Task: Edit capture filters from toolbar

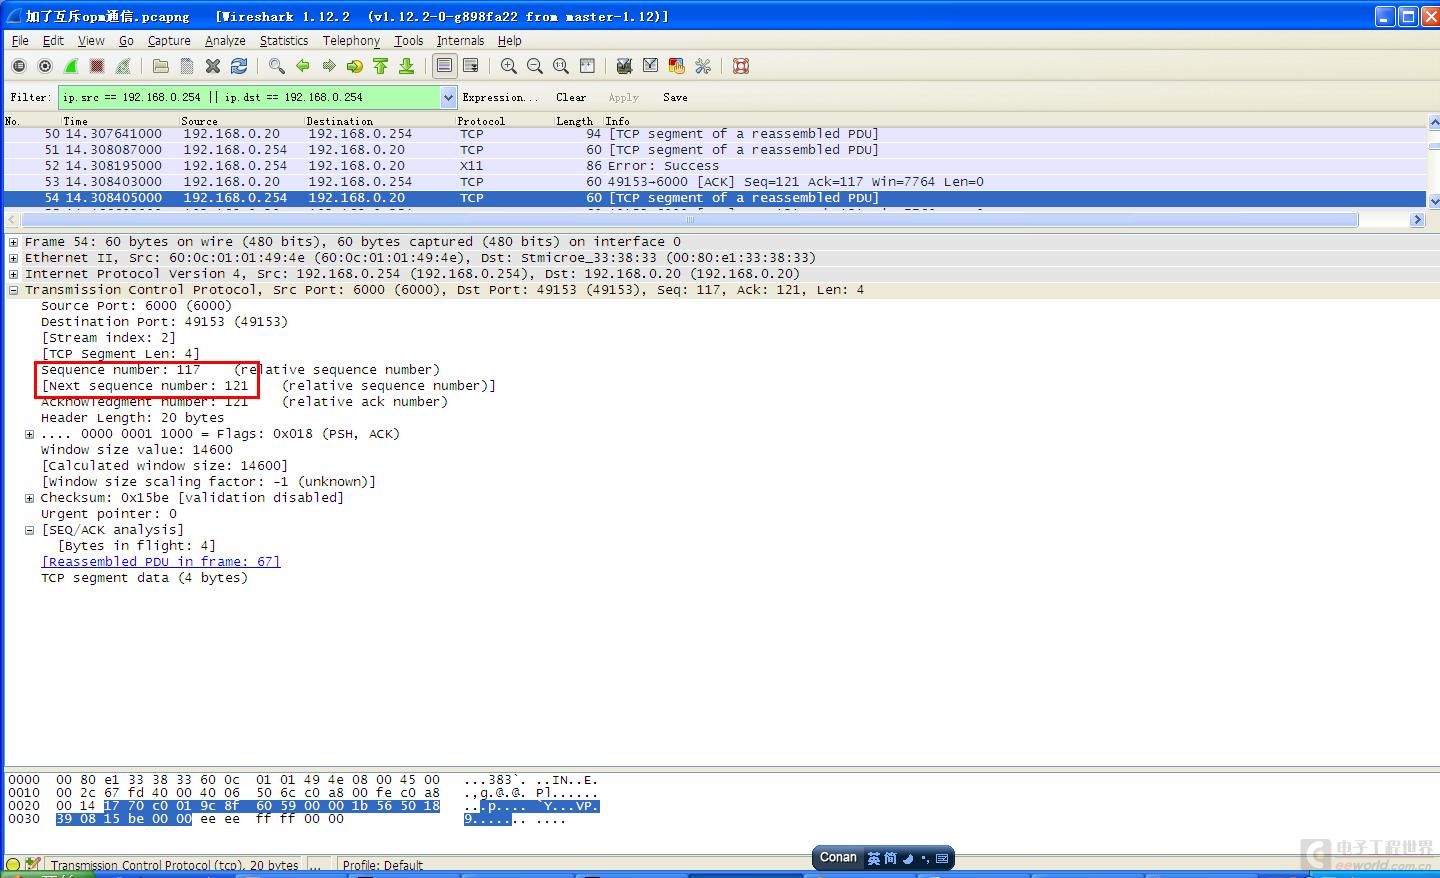Action: (624, 66)
